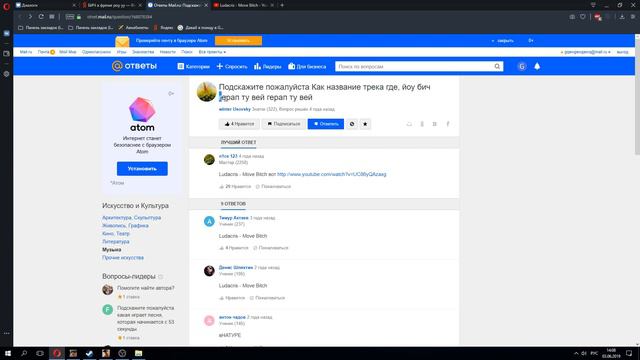Viewport: 640px width, 360px height.
Task: Share the question via Facebook icon
Action: click(448, 124)
